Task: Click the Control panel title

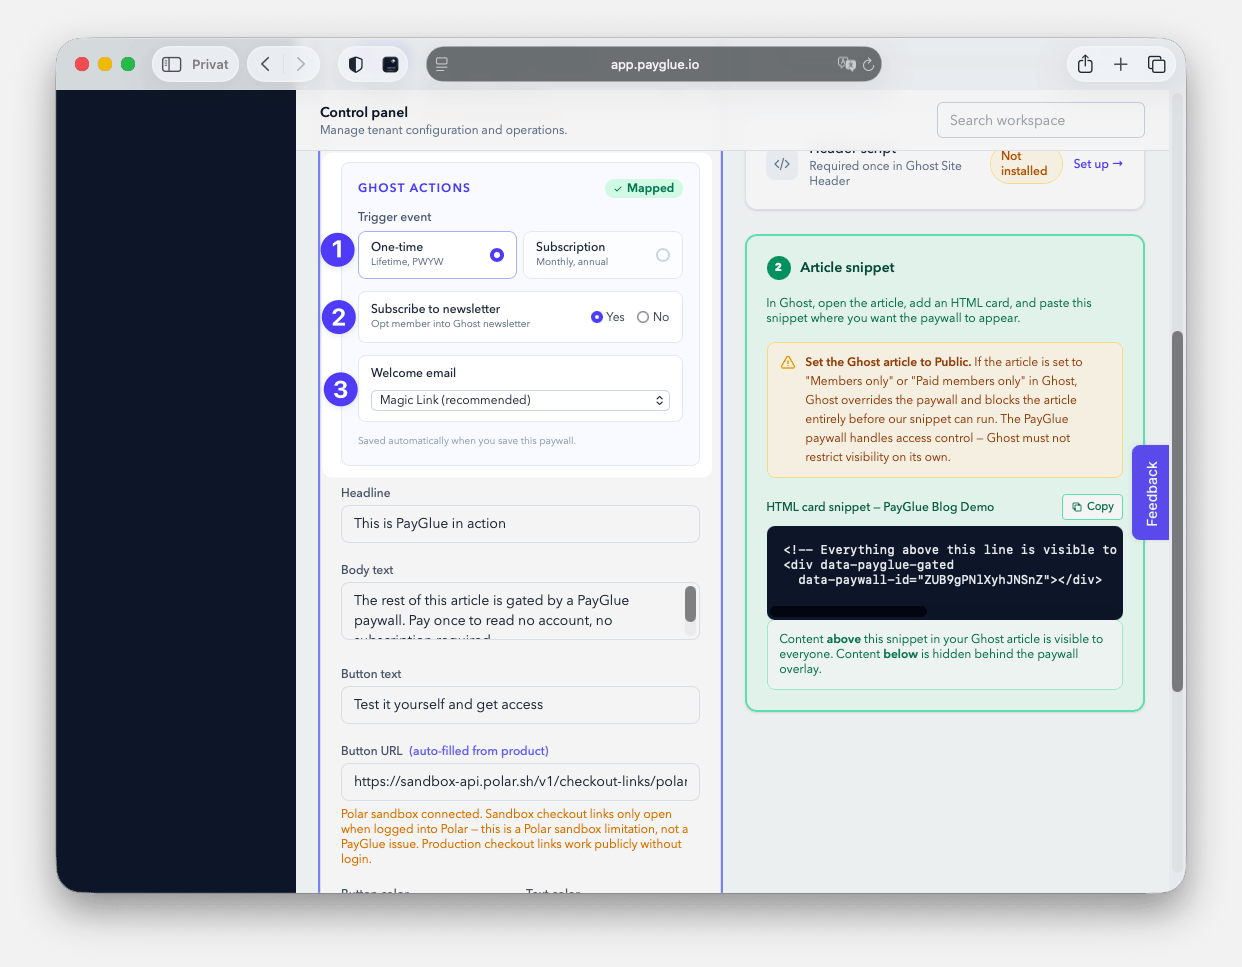Action: [364, 112]
